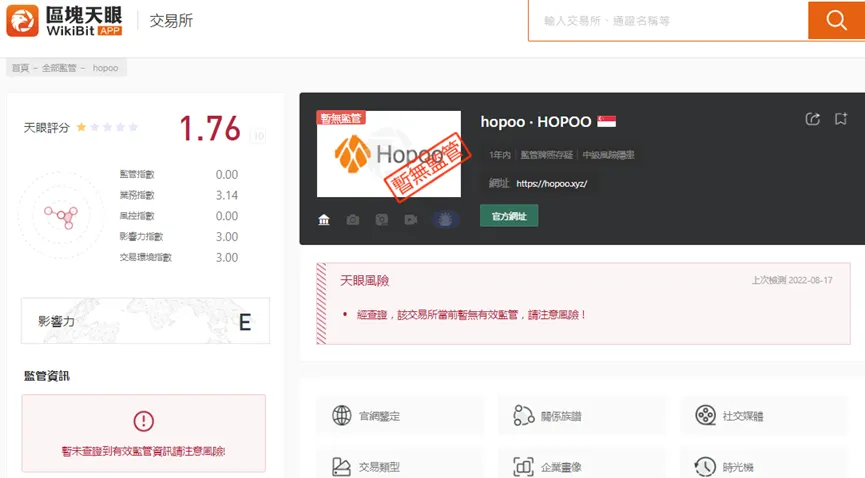Viewport: 865px width, 478px height.
Task: Open 企業畫像 icon
Action: click(524, 467)
